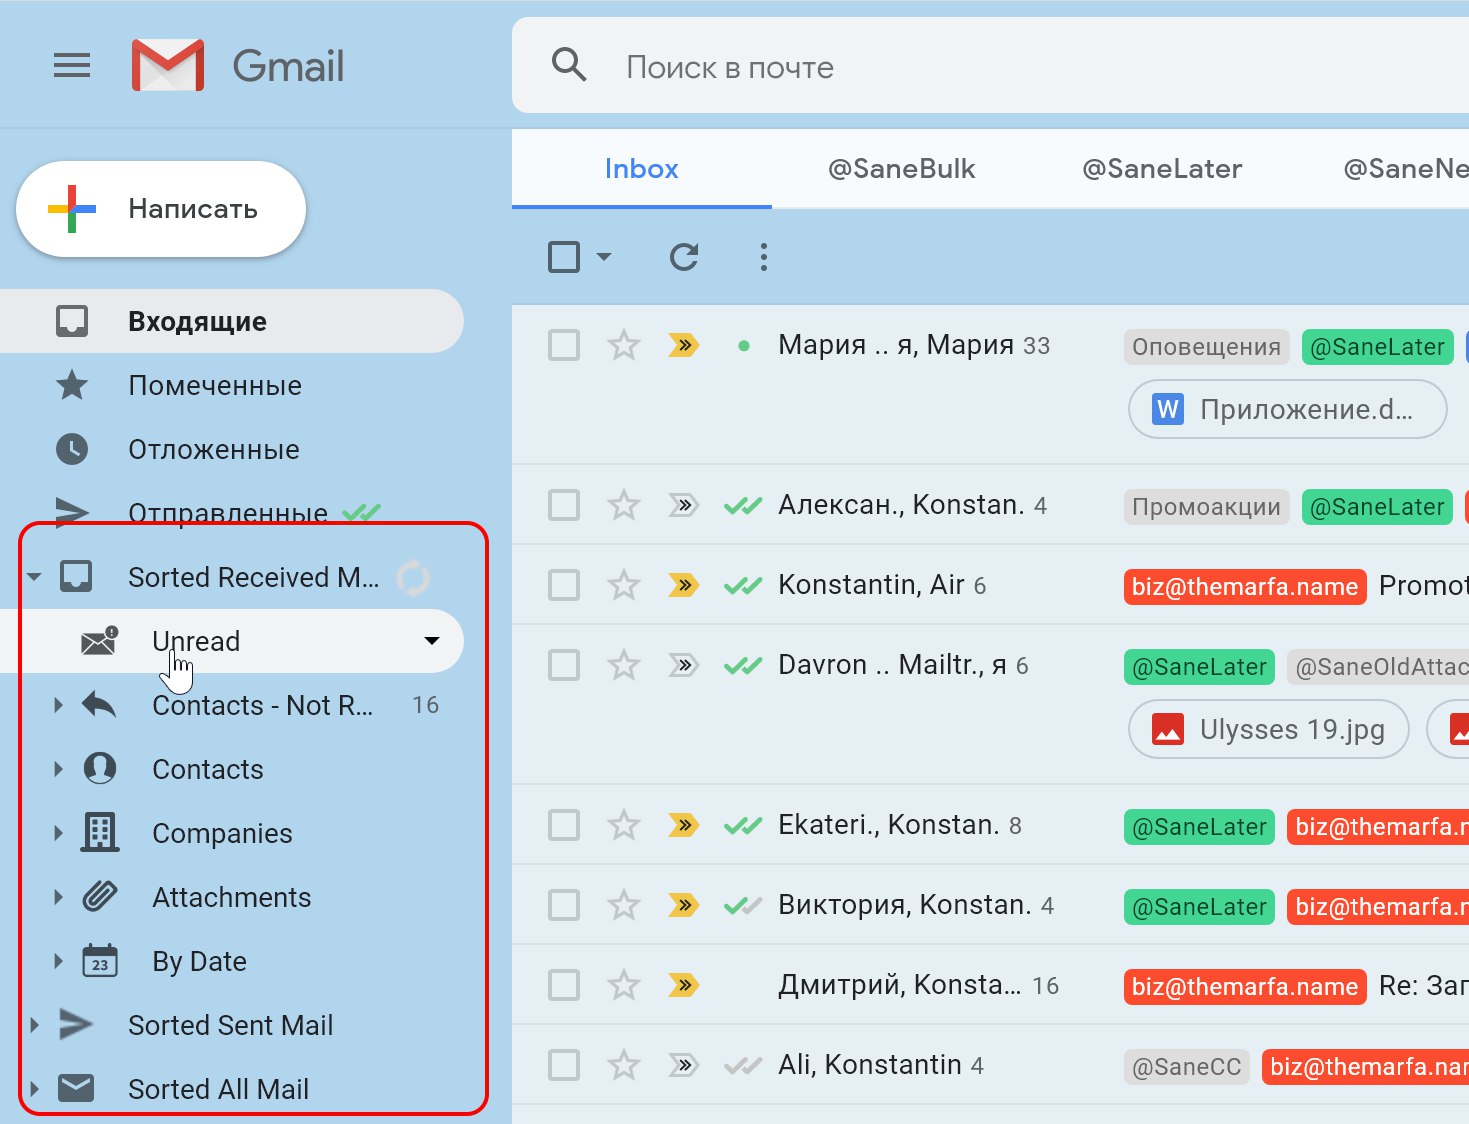
Task: Click the @SaneCC label on Ali email
Action: pyautogui.click(x=1187, y=1067)
